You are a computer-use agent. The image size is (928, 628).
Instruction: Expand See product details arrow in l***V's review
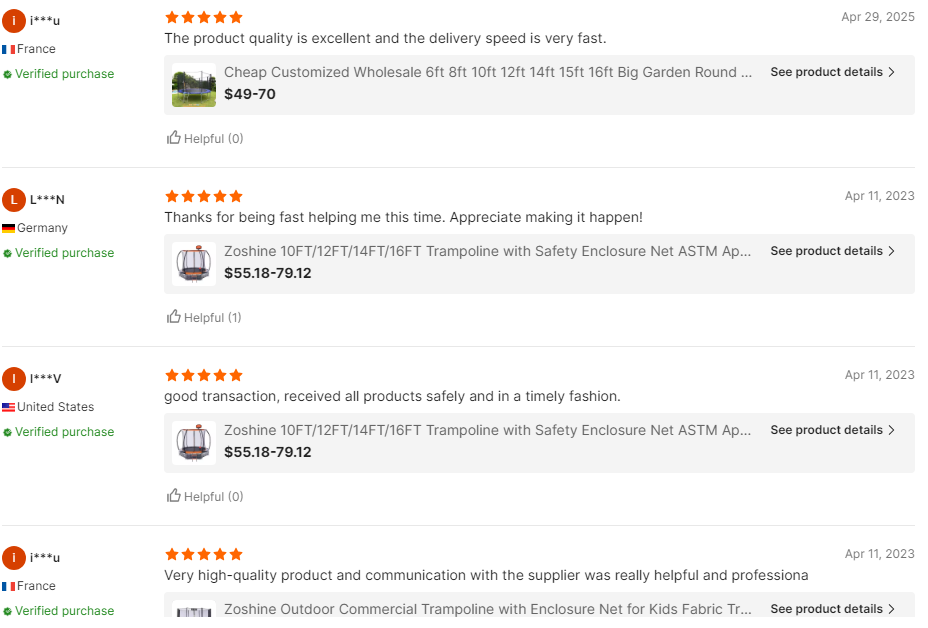[891, 430]
